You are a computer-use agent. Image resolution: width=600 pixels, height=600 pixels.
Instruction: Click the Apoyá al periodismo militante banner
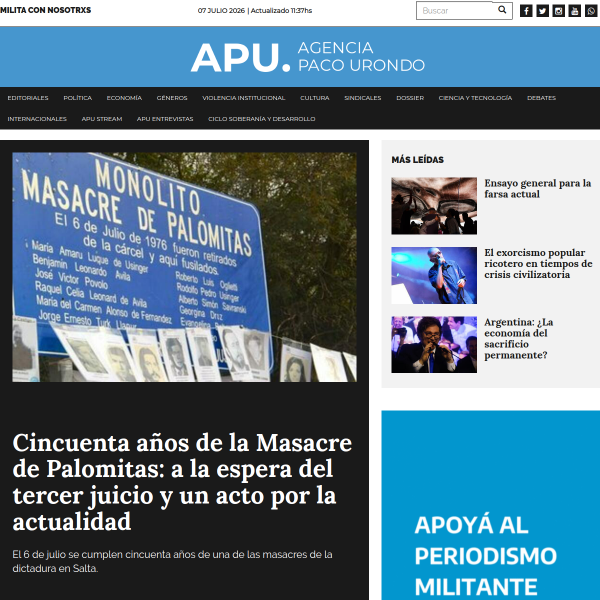tap(491, 505)
